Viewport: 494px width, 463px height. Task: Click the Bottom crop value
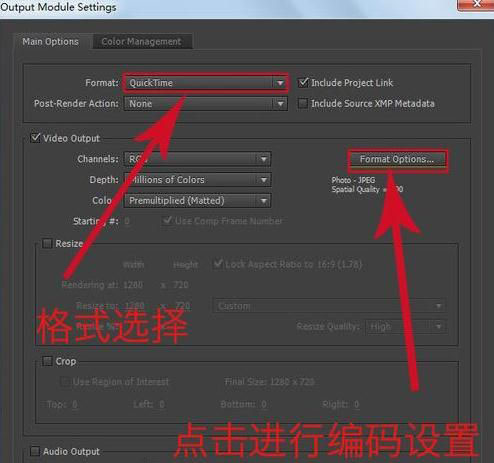[264, 404]
